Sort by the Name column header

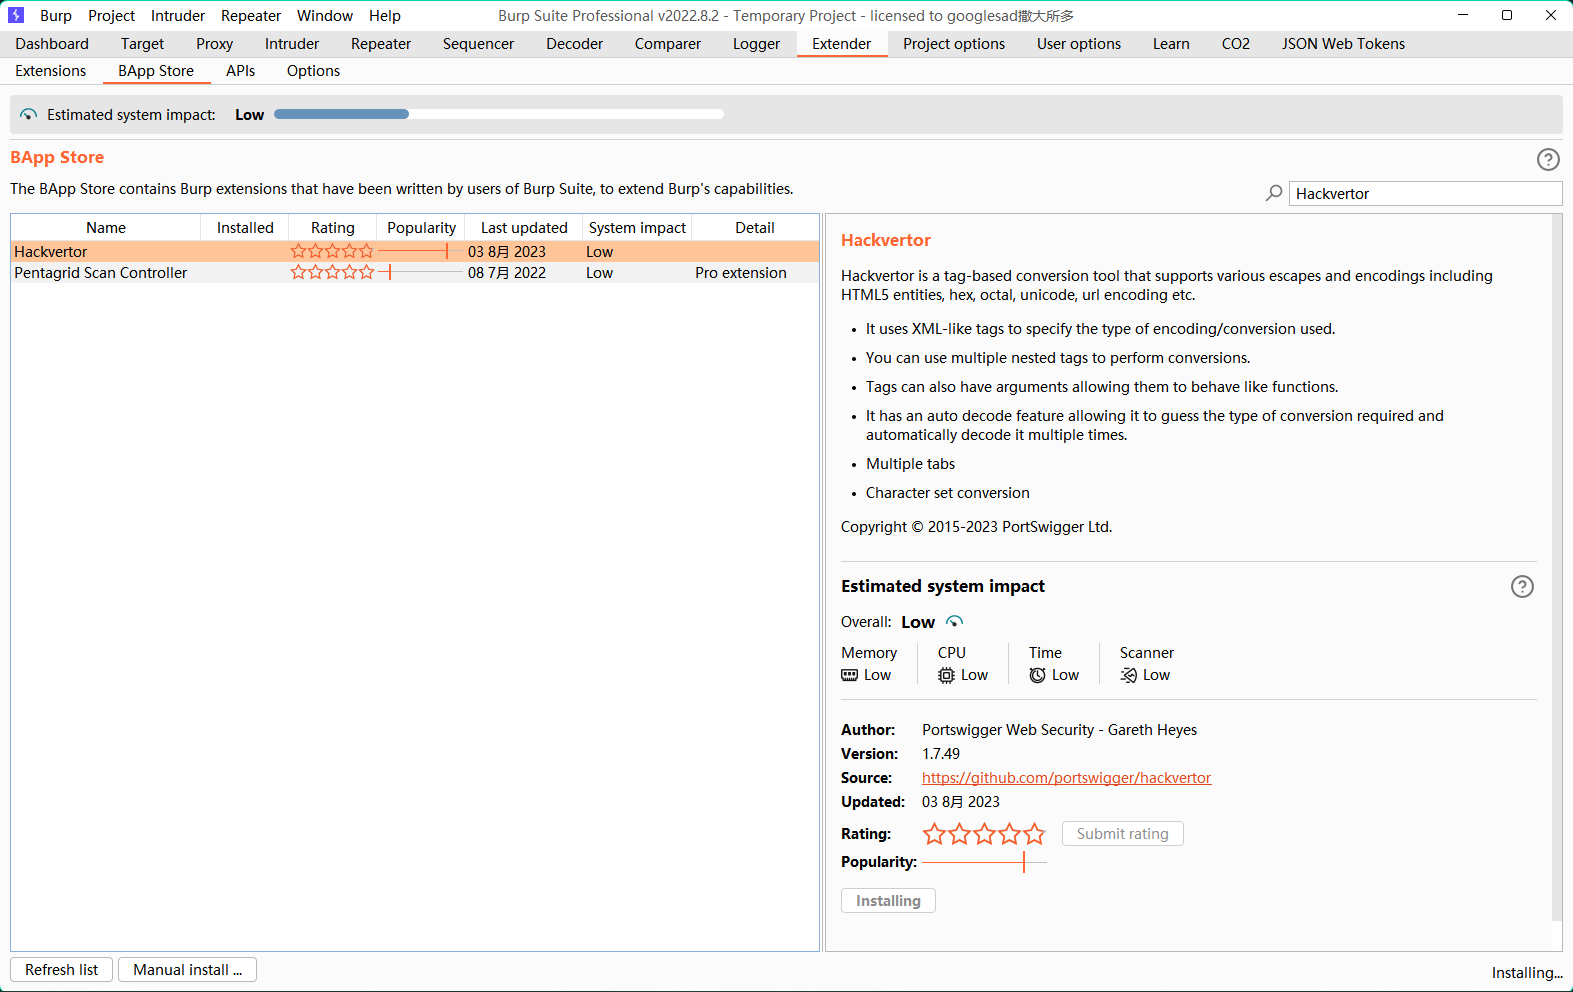[106, 228]
